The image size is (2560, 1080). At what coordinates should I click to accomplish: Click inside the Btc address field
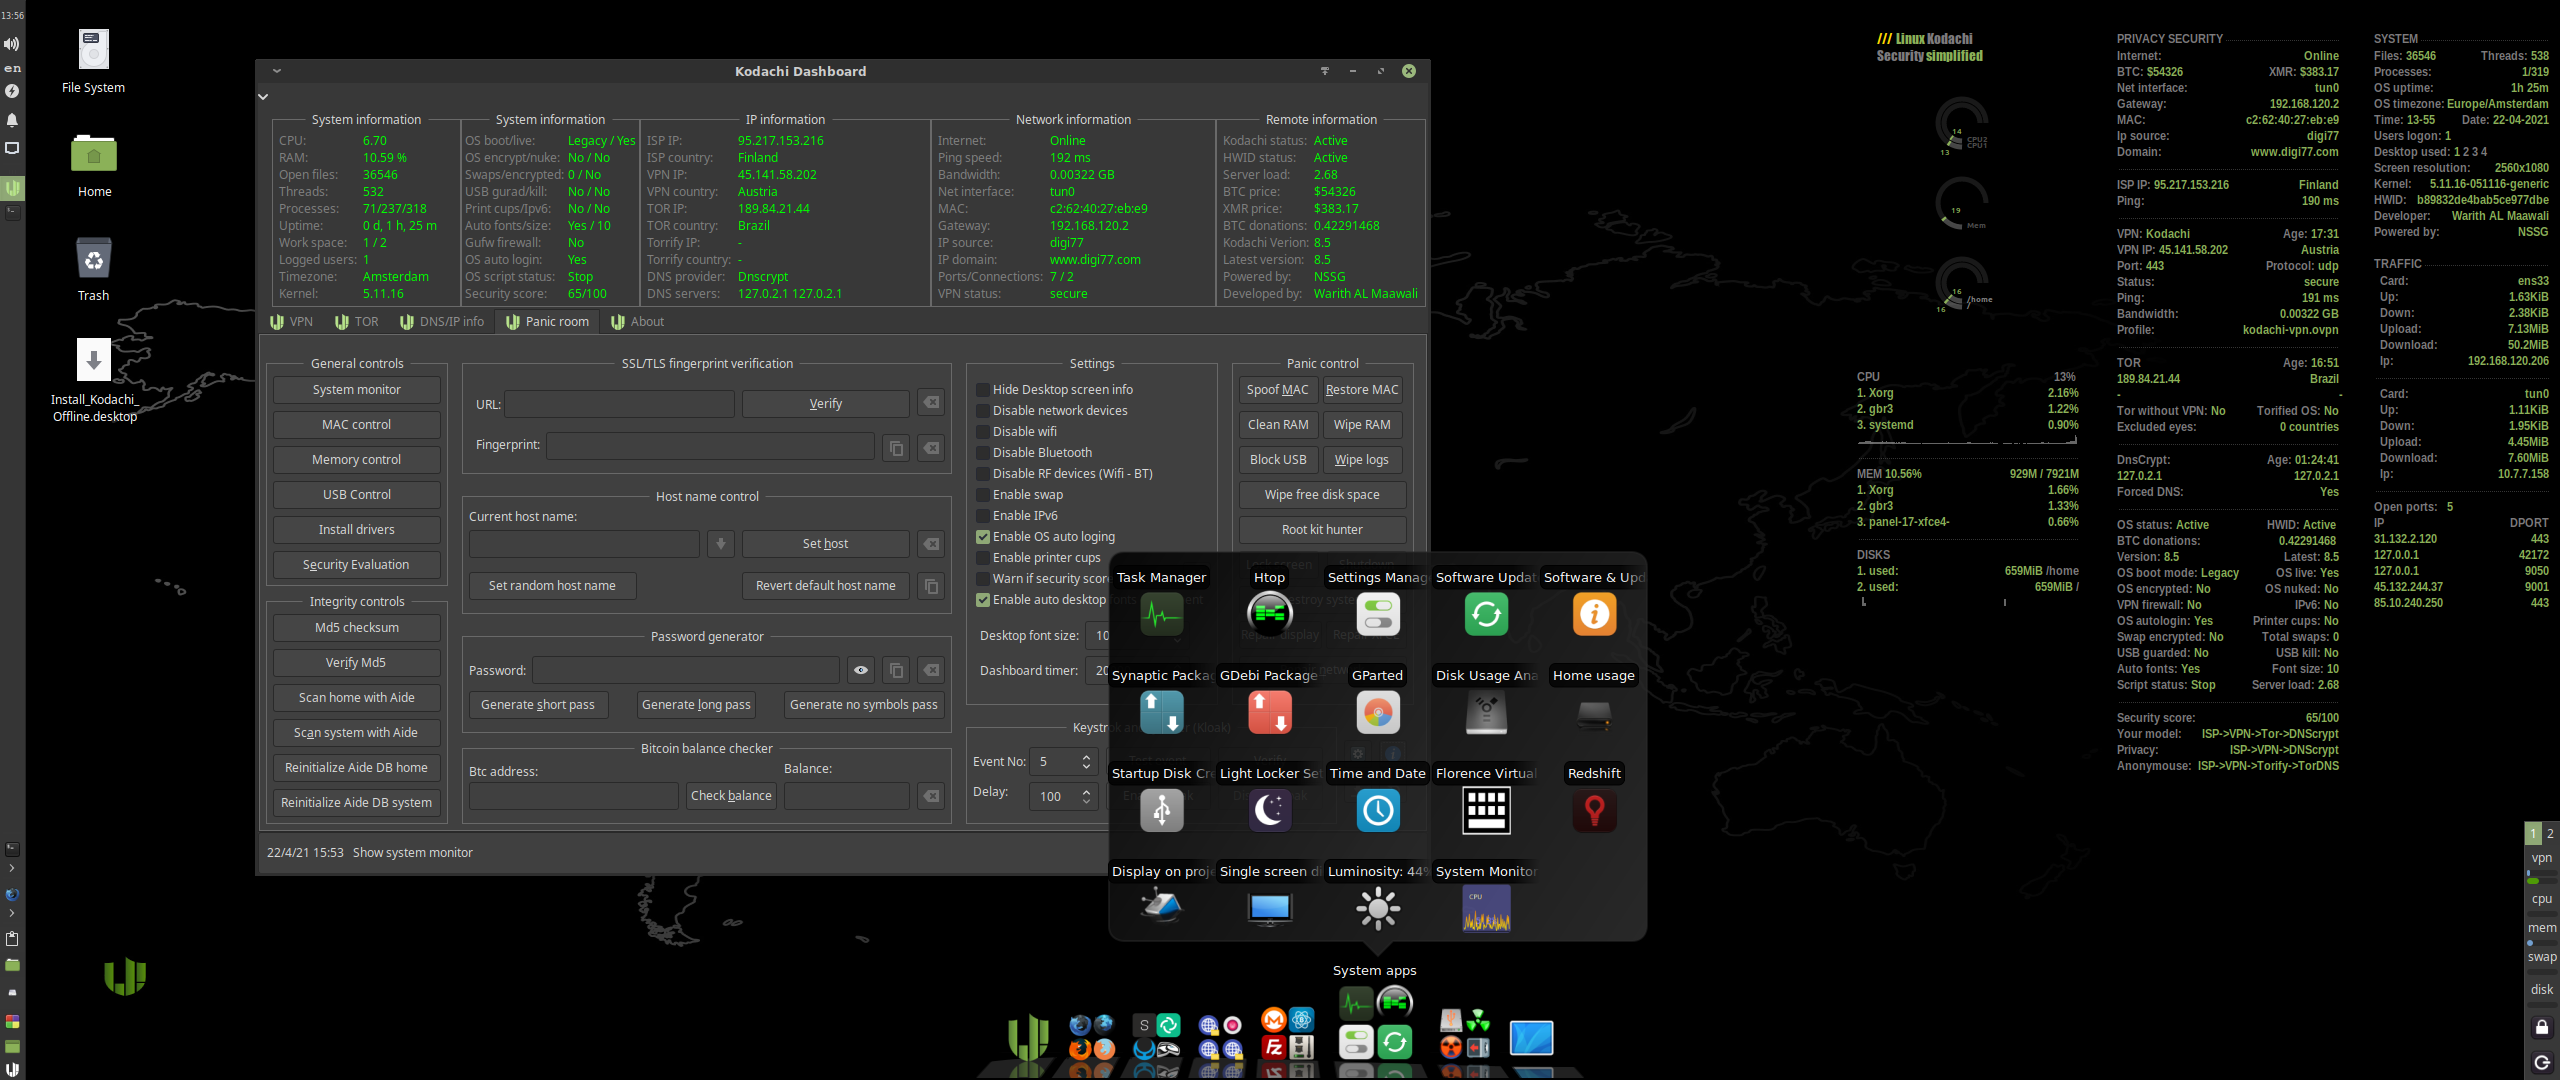(572, 795)
